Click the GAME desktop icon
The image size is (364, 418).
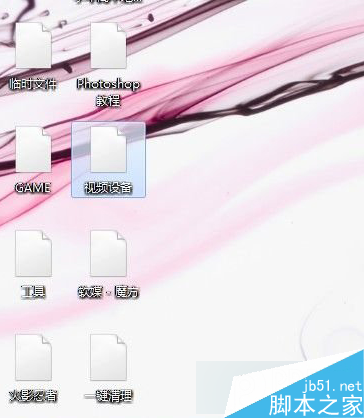click(x=33, y=149)
